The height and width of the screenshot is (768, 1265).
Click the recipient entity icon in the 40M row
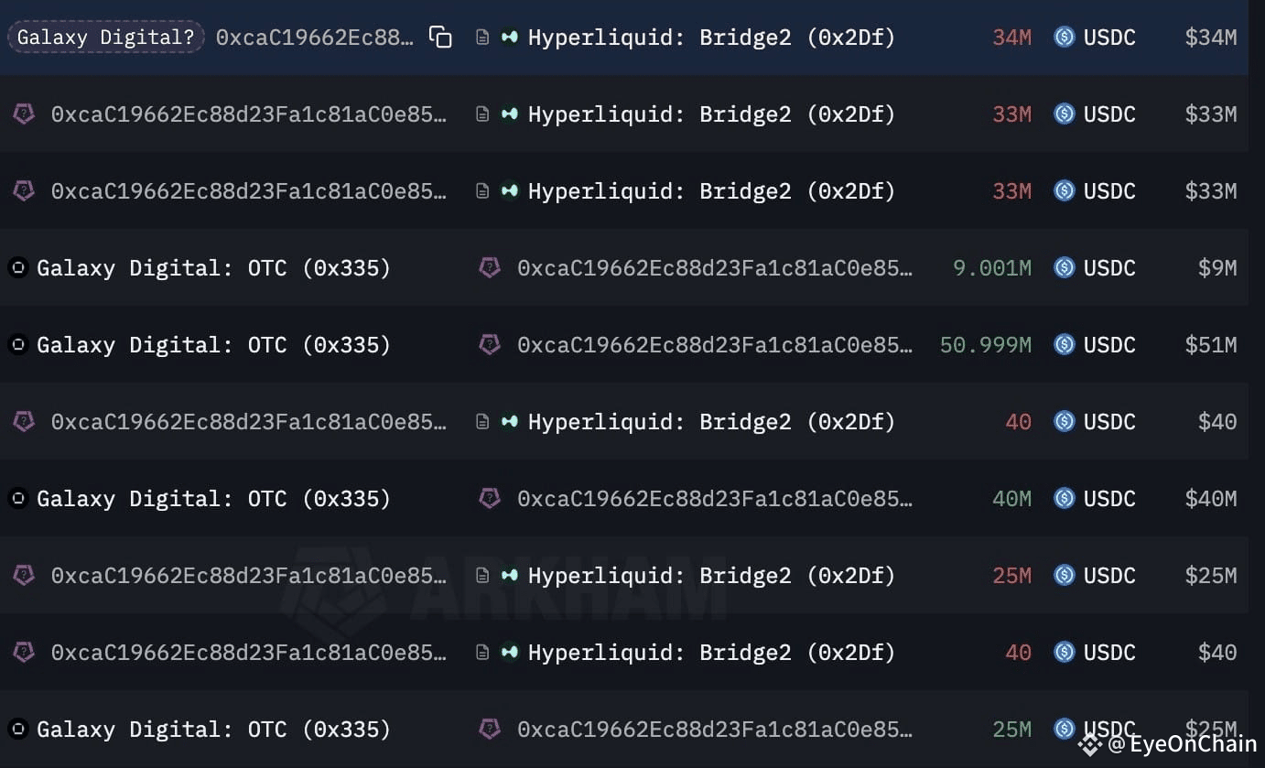pyautogui.click(x=490, y=498)
